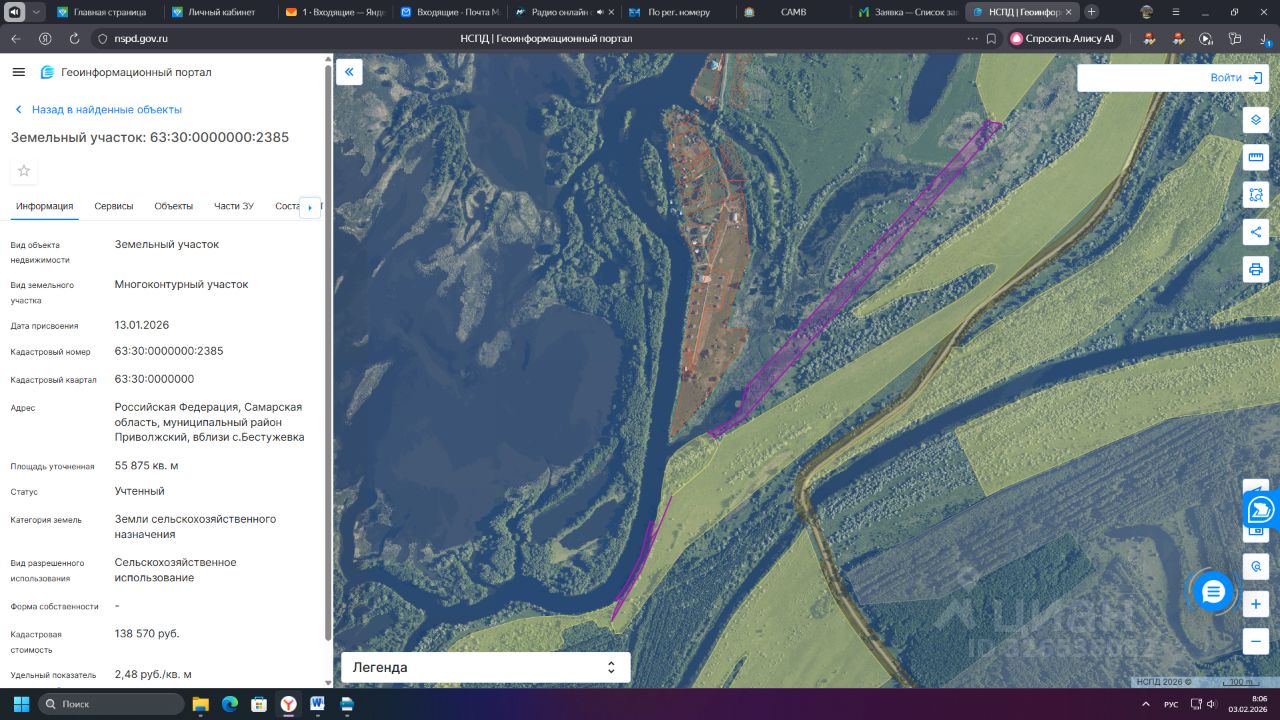This screenshot has width=1280, height=720.
Task: Close the НСПД Геоинформационный портал tab
Action: [1069, 12]
